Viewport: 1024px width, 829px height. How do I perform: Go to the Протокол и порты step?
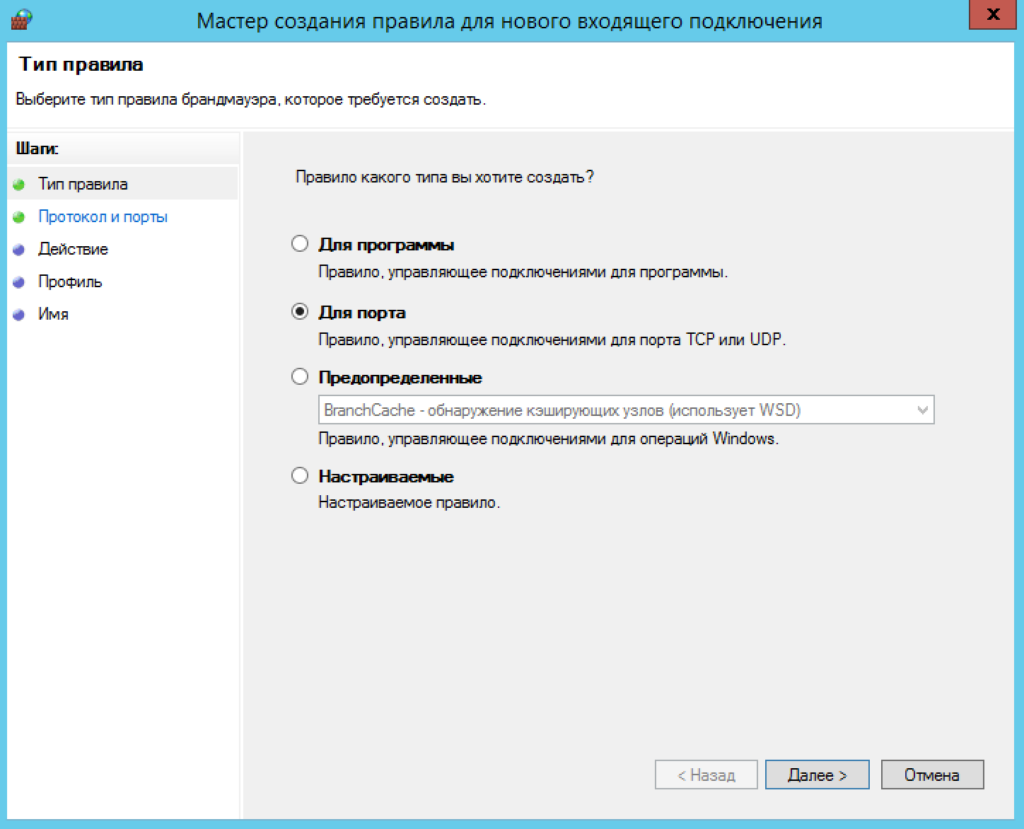pos(103,217)
